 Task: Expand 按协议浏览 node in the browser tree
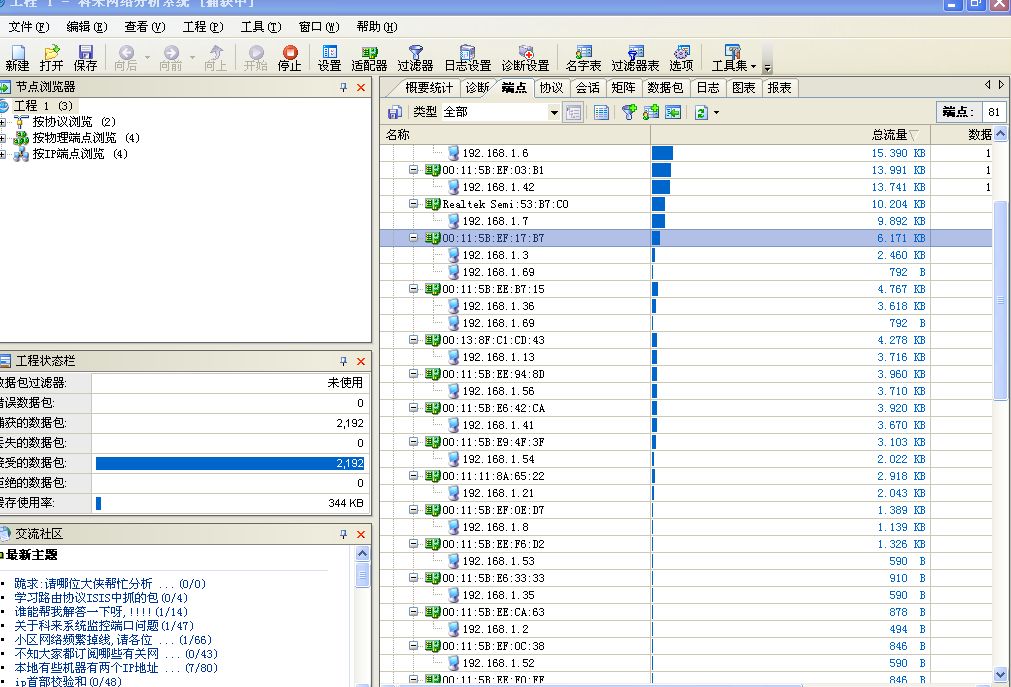coord(4,122)
